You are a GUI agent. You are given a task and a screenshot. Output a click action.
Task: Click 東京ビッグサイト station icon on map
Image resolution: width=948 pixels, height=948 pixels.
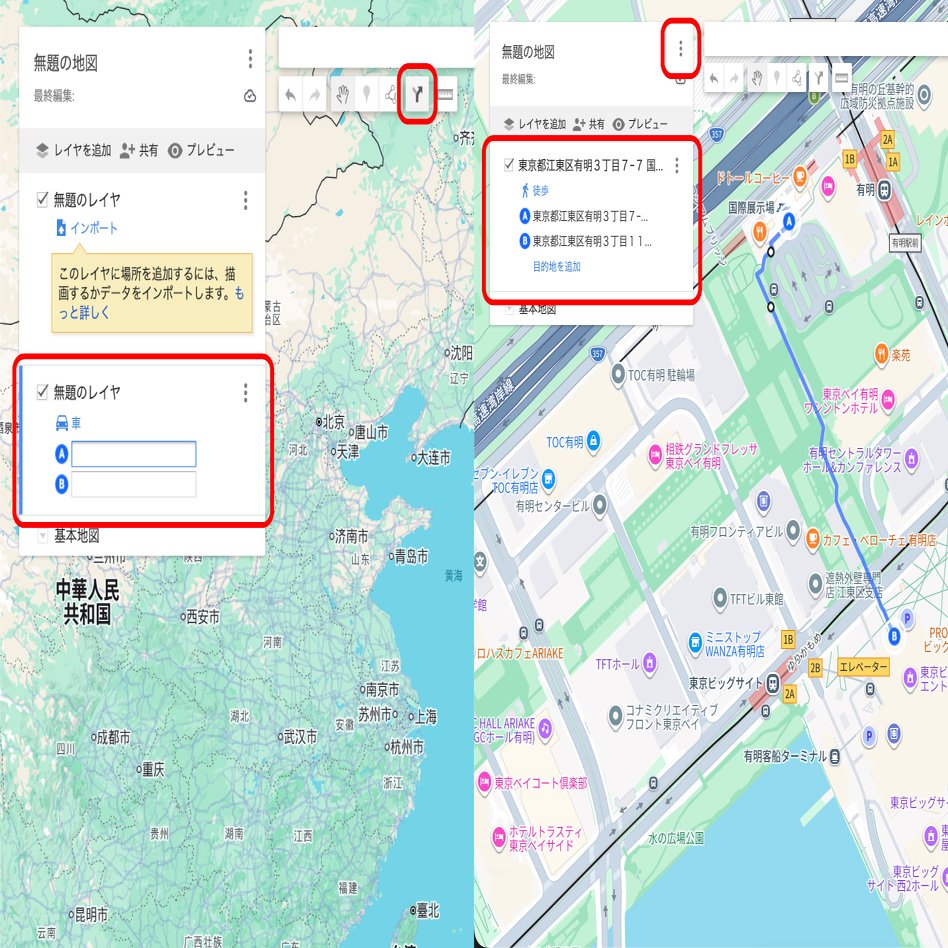point(773,683)
